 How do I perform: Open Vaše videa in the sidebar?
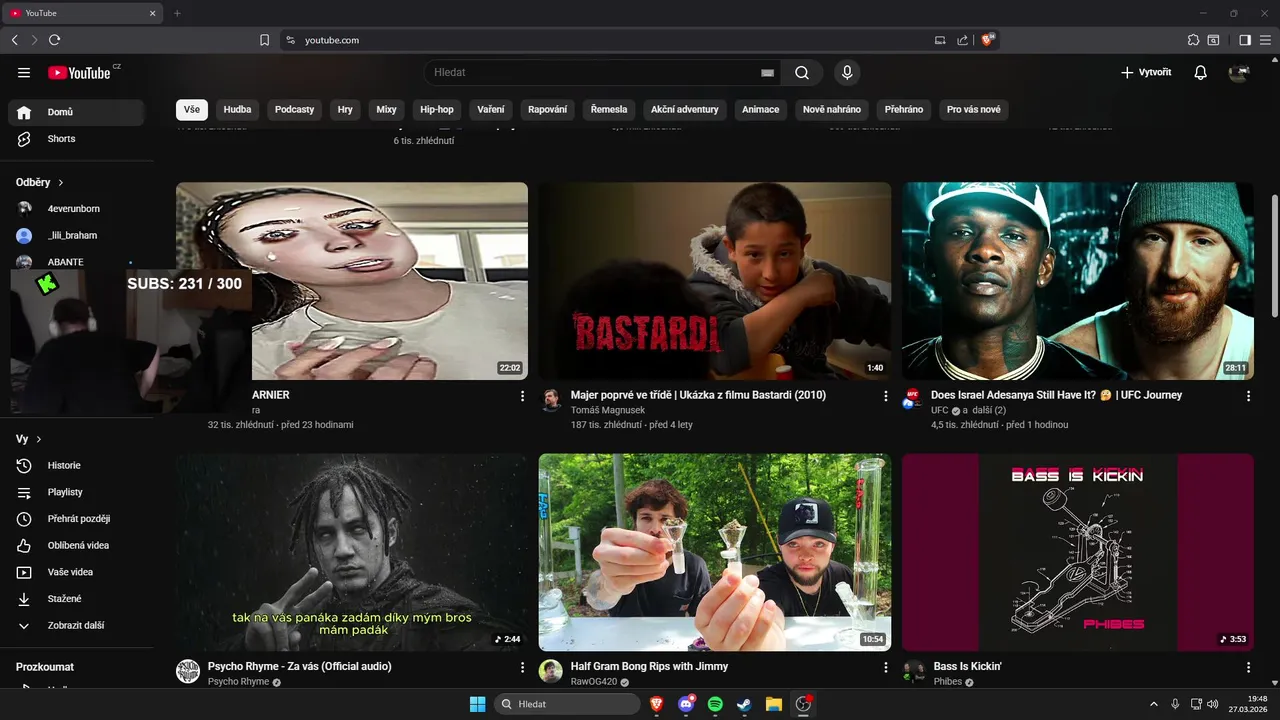click(x=76, y=572)
